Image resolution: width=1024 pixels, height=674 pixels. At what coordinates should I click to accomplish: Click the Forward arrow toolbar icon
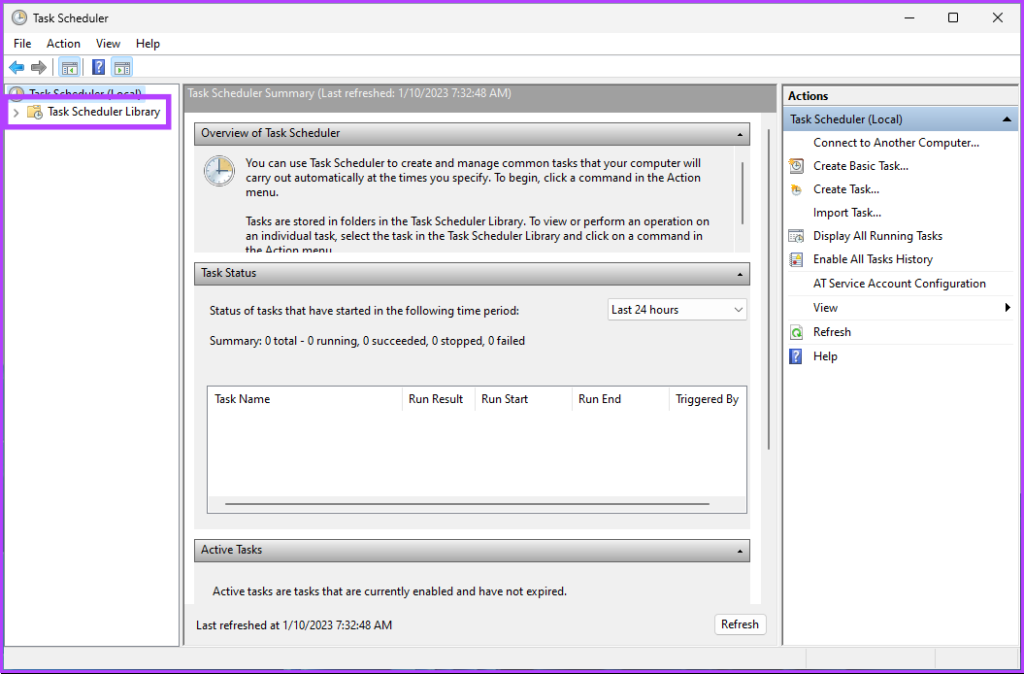(x=38, y=67)
